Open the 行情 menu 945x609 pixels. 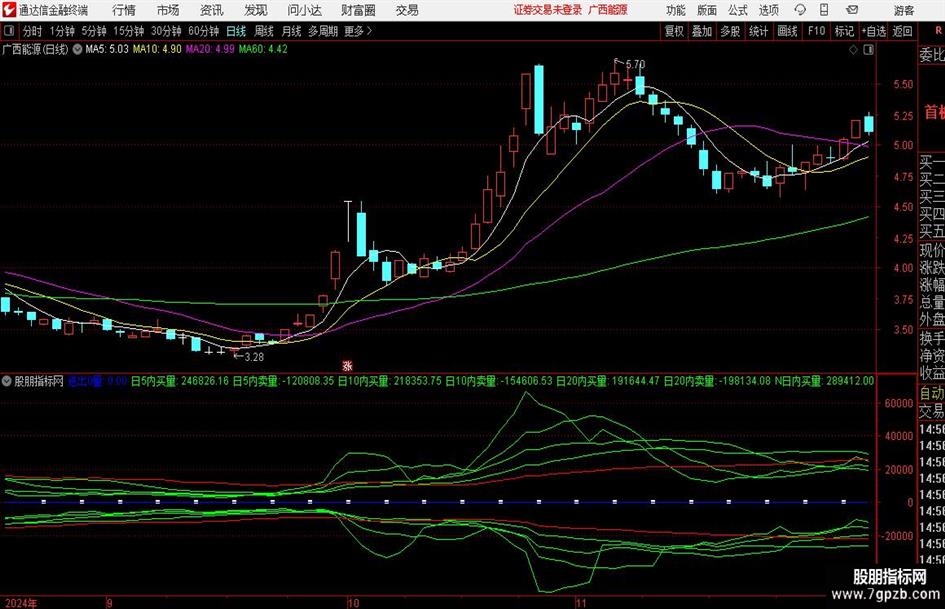click(x=124, y=10)
